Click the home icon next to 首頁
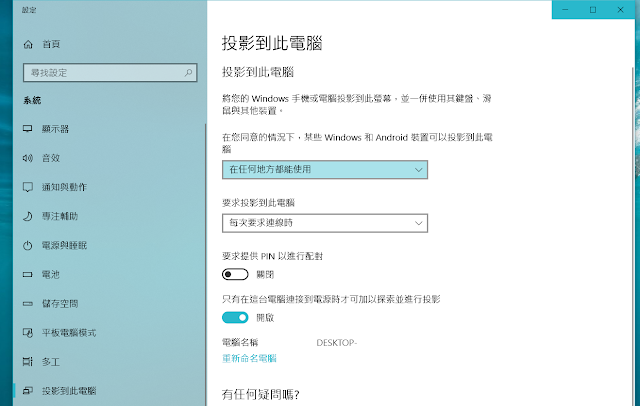Screen dimensions: 640x406 coord(28,44)
